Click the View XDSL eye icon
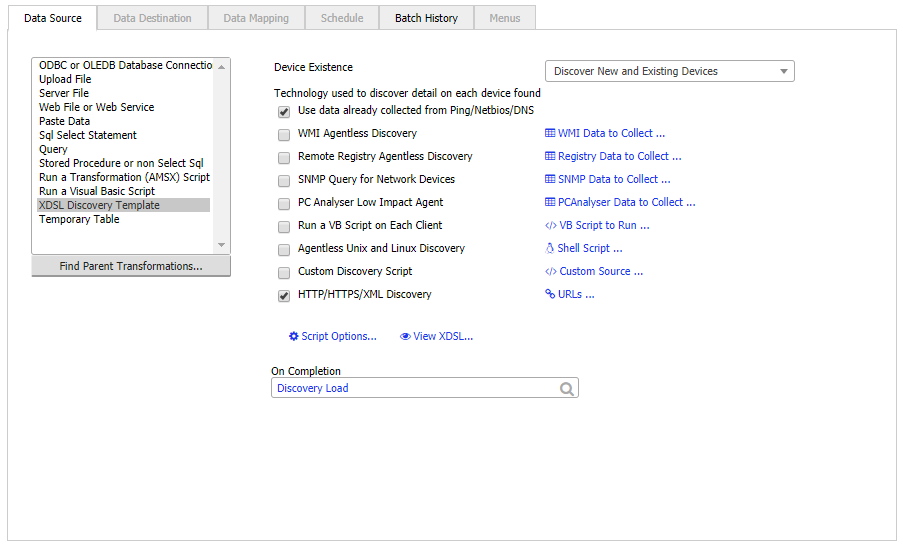 (x=405, y=337)
